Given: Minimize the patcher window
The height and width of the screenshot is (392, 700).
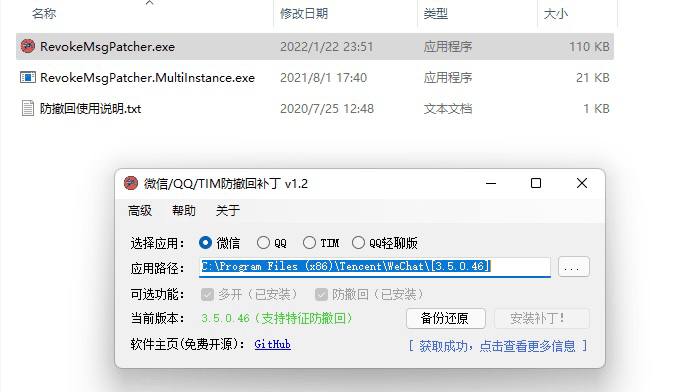Looking at the screenshot, I should [491, 183].
